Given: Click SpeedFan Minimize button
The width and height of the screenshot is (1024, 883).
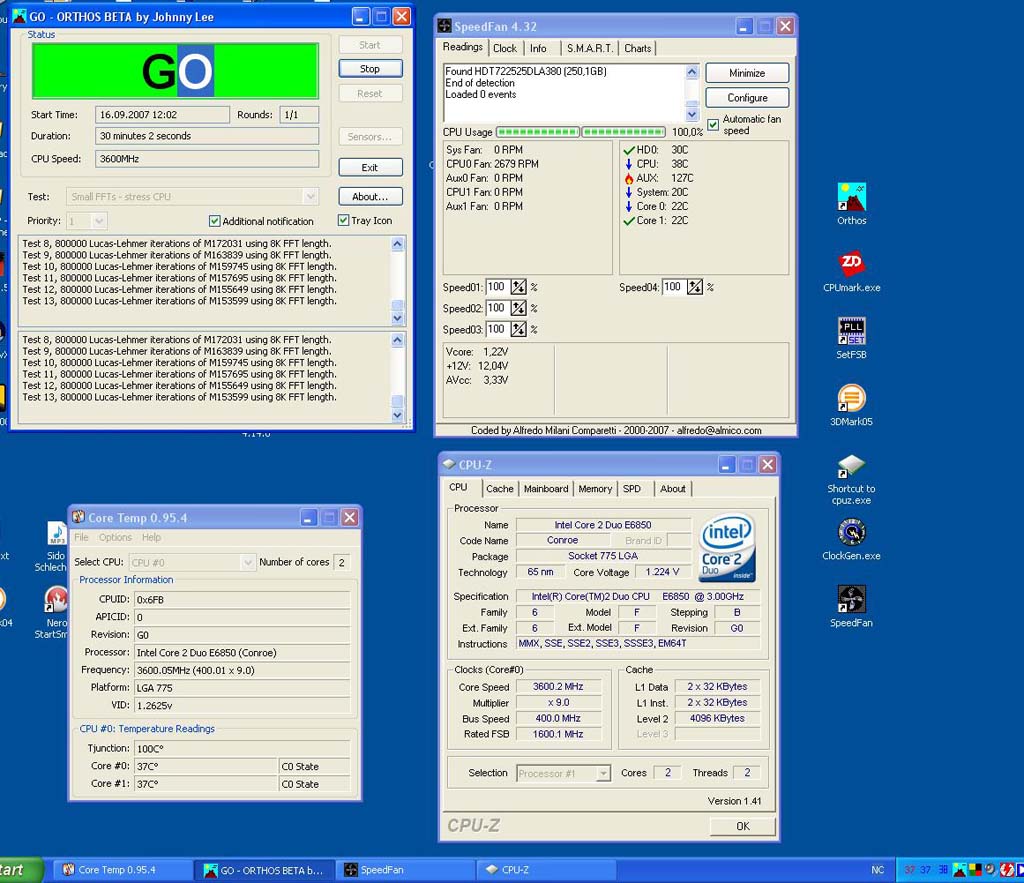Looking at the screenshot, I should tap(747, 73).
